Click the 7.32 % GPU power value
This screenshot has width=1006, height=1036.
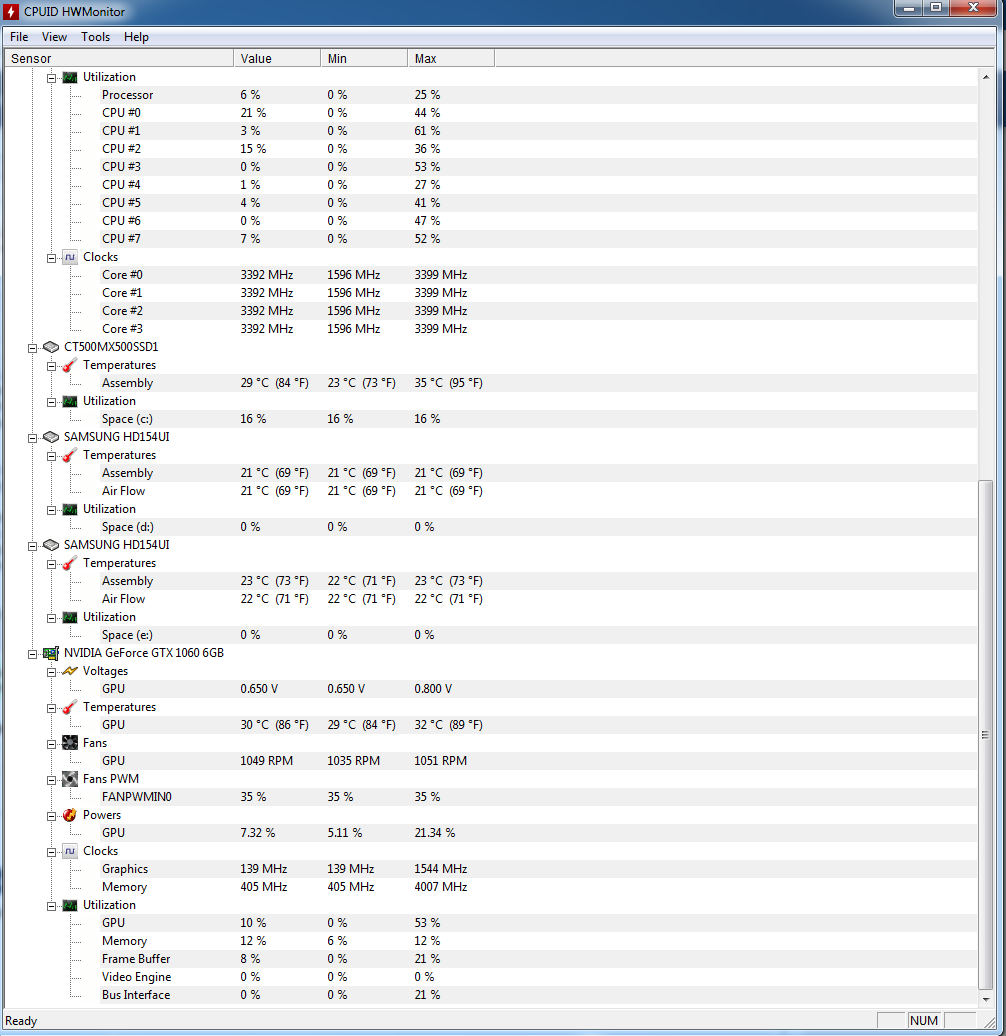(258, 833)
